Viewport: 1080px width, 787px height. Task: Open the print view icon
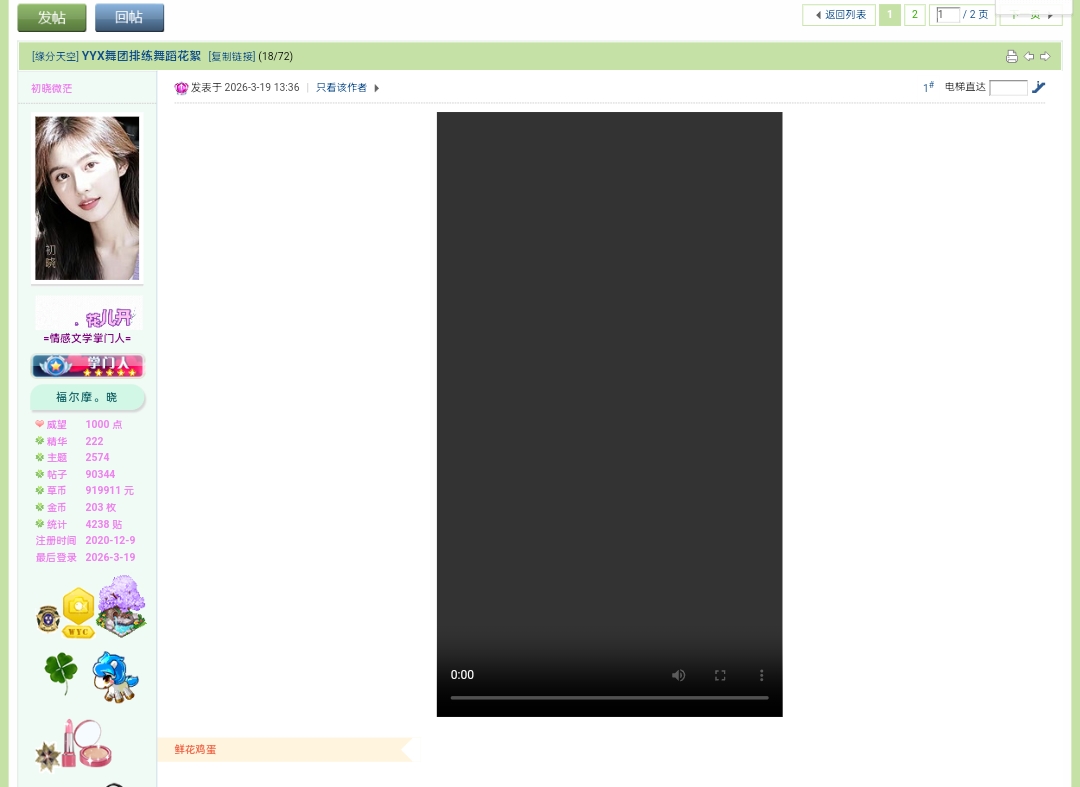point(1011,56)
